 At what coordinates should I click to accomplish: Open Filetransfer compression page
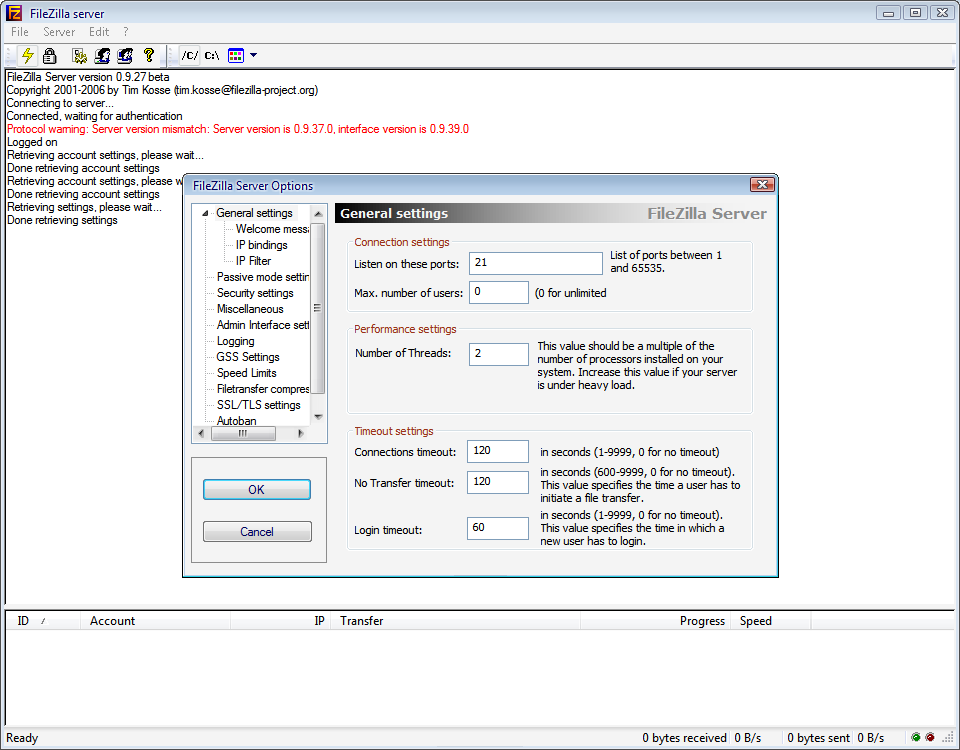point(263,389)
